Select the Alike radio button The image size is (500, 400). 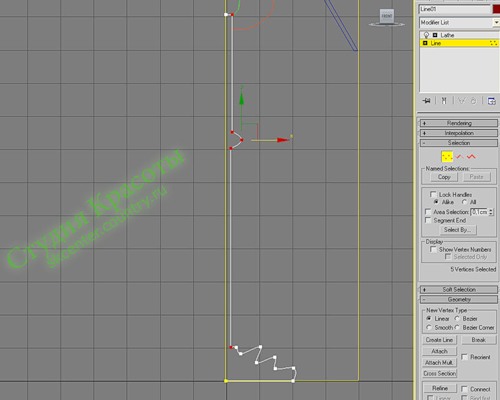pos(436,202)
